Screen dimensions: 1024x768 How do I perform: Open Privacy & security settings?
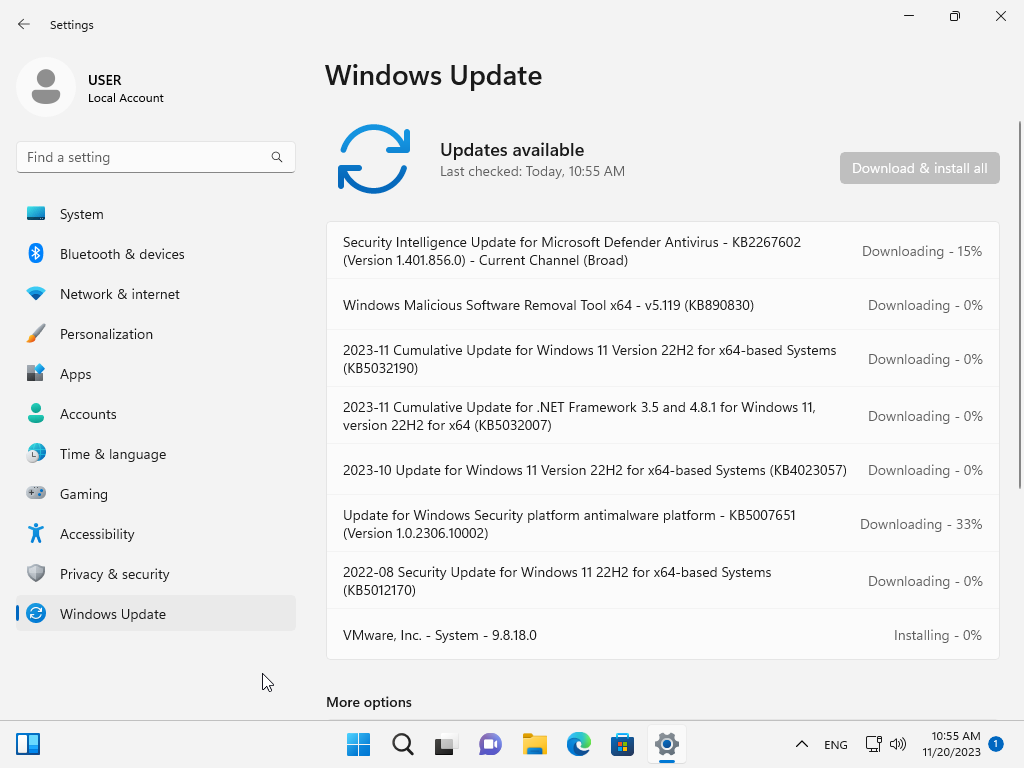click(155, 573)
